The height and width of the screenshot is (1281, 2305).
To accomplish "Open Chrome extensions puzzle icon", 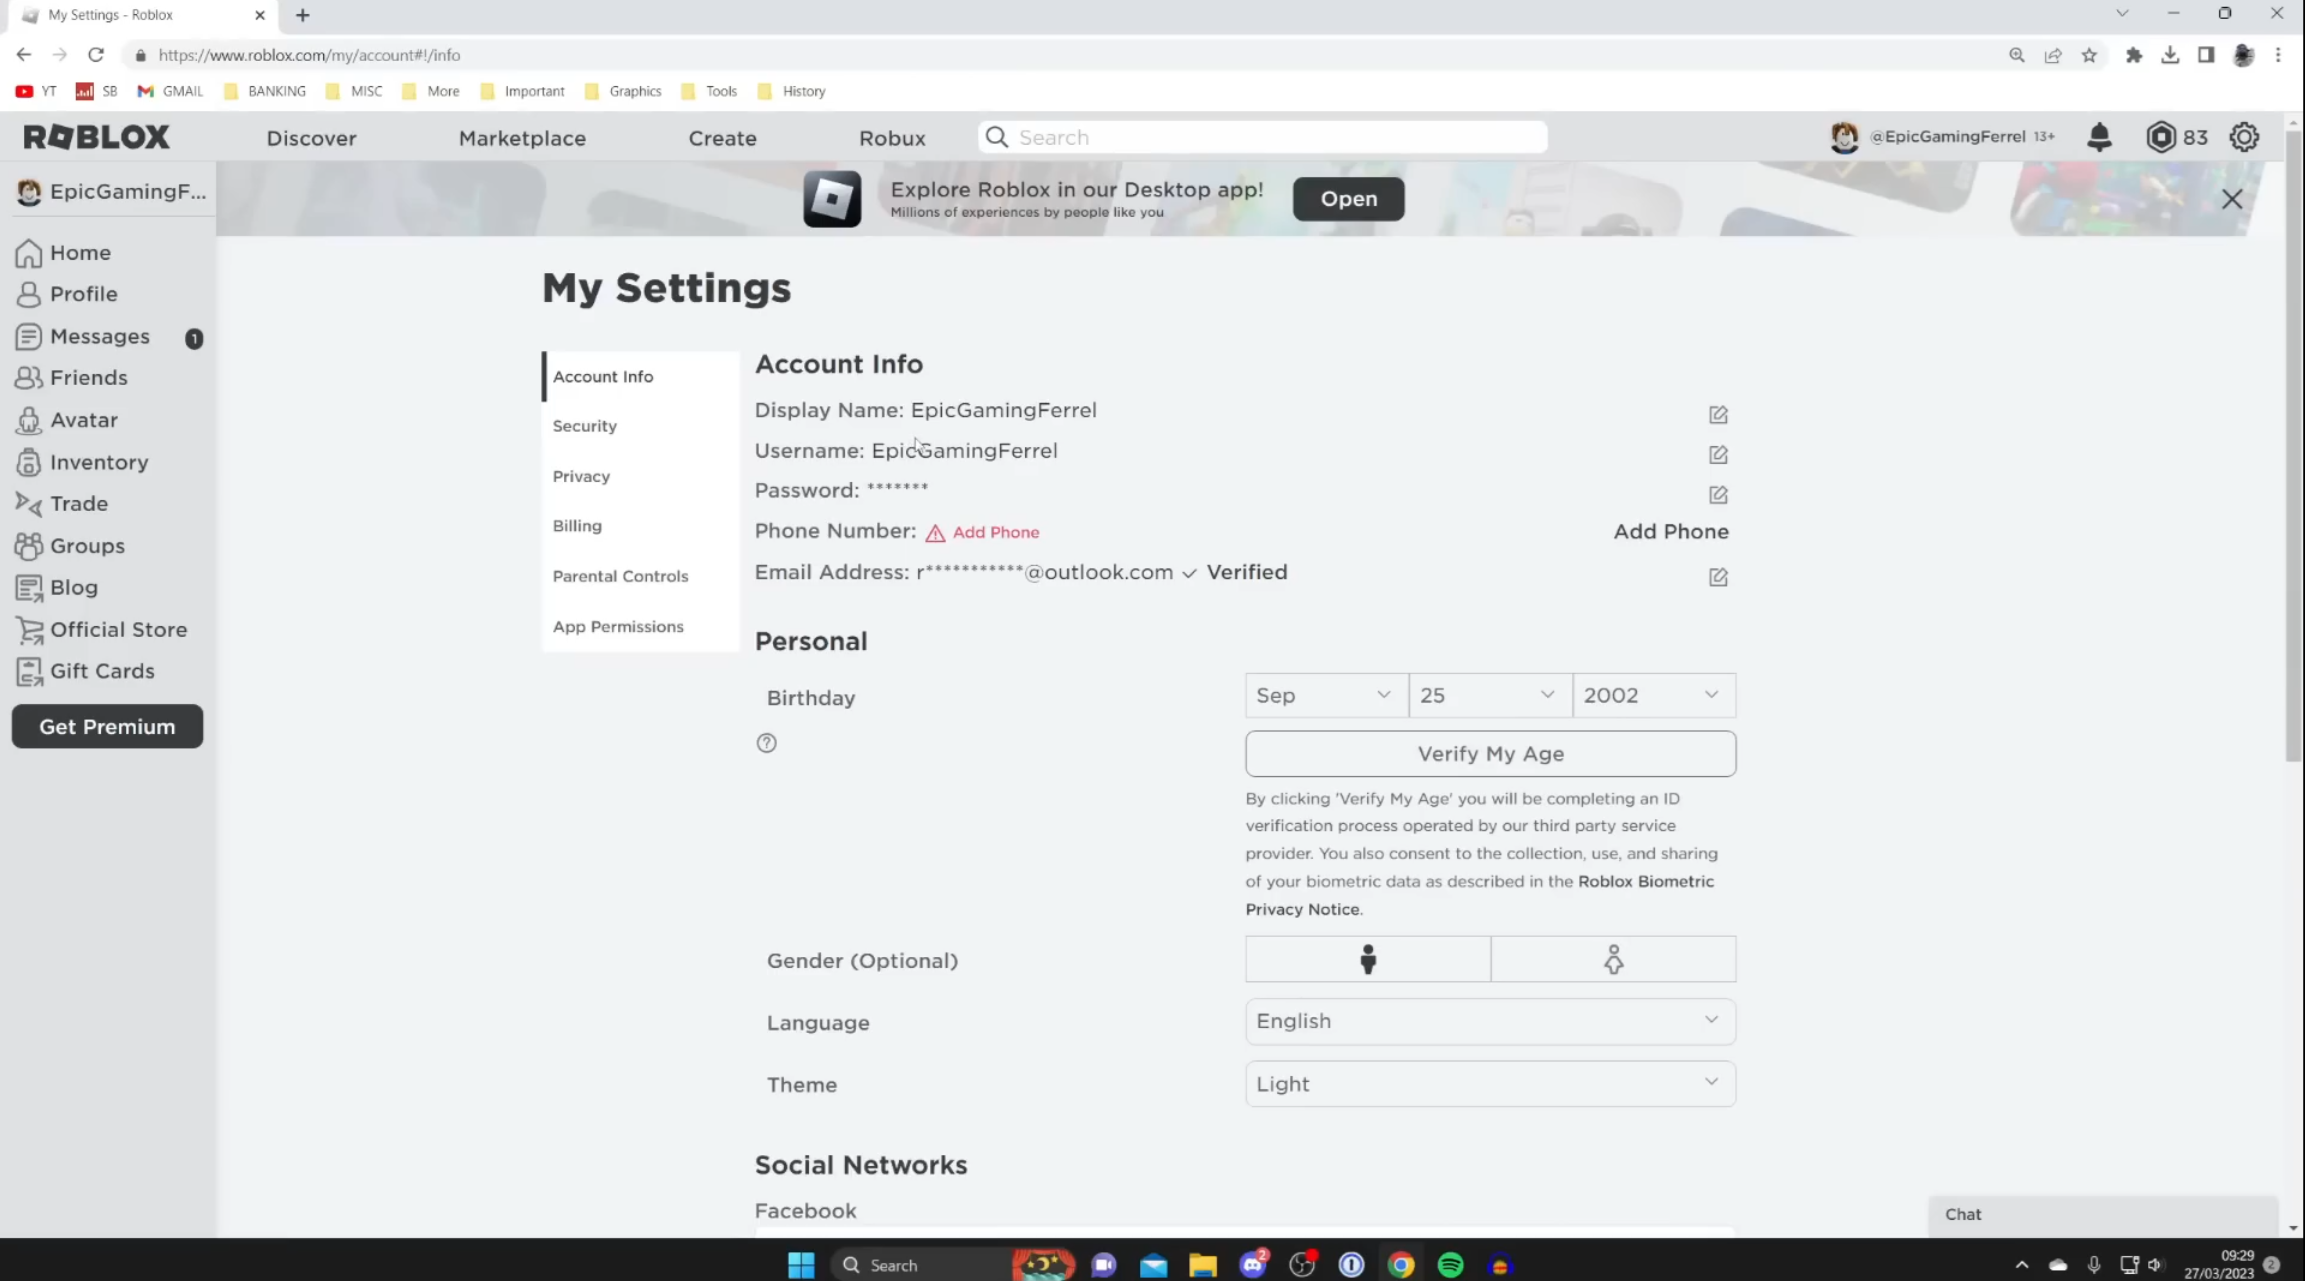I will click(x=2134, y=55).
